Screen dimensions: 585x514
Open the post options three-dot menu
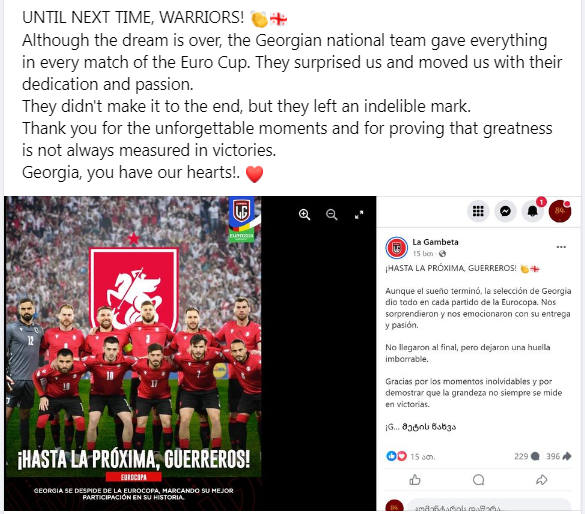click(x=561, y=247)
